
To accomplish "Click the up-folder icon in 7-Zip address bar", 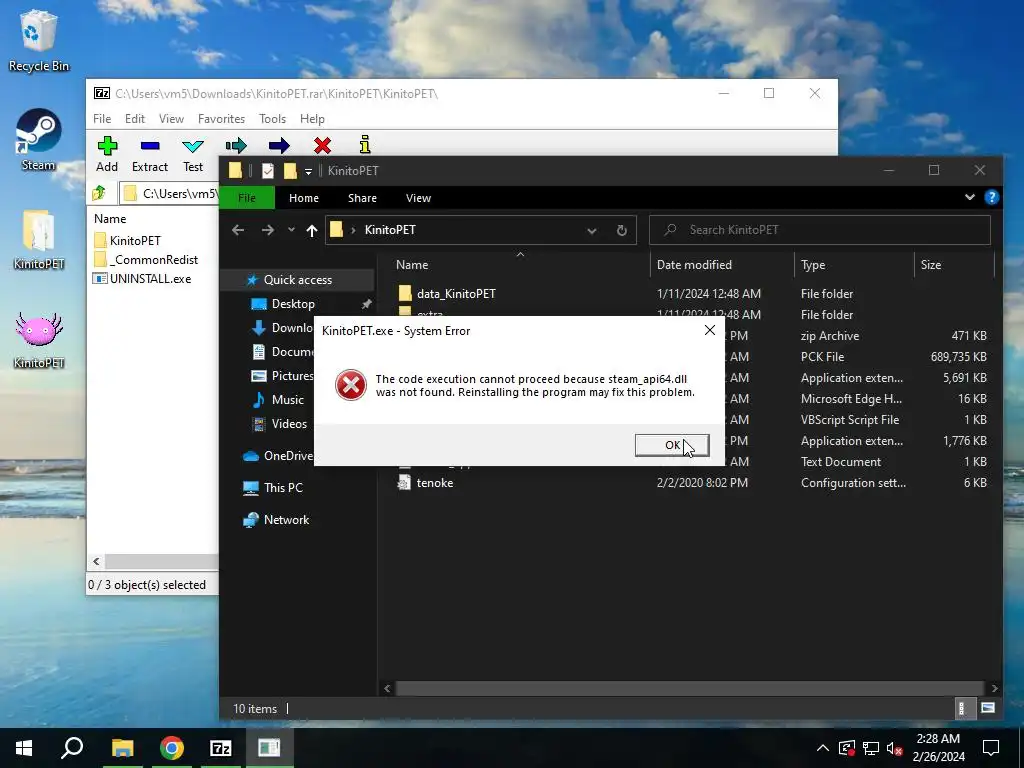I will [x=99, y=193].
